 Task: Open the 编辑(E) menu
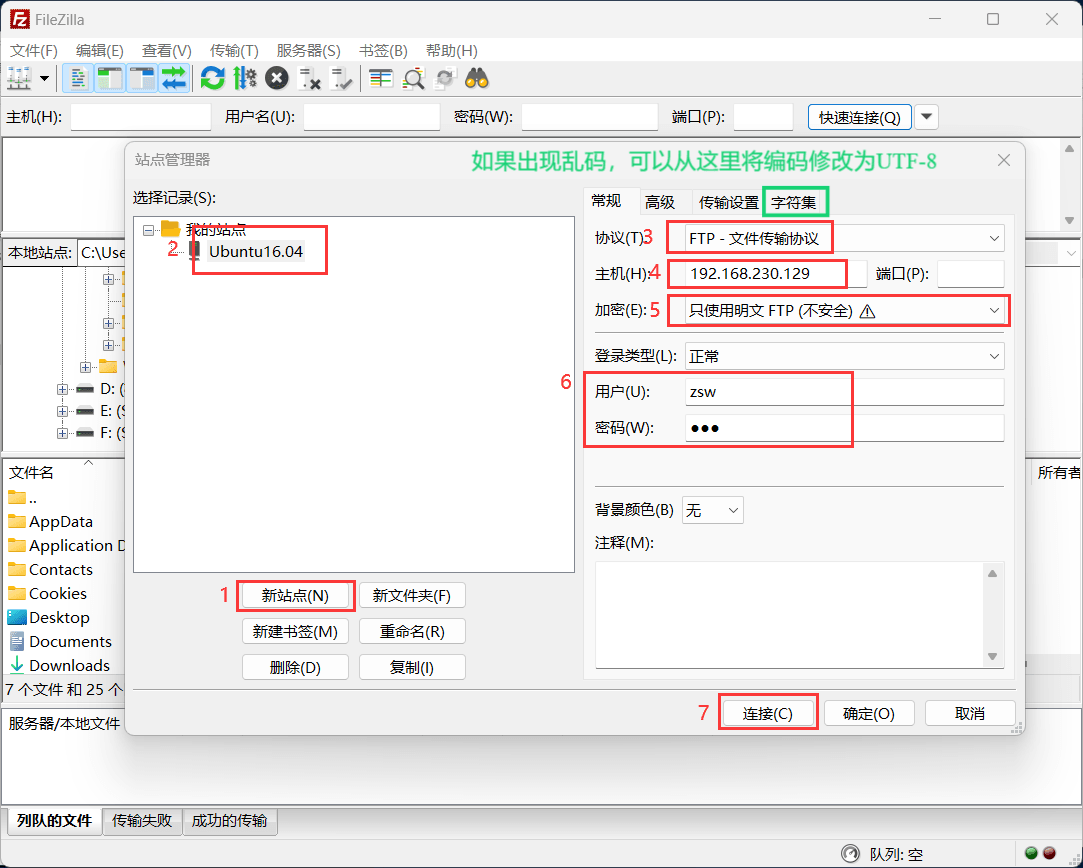99,50
